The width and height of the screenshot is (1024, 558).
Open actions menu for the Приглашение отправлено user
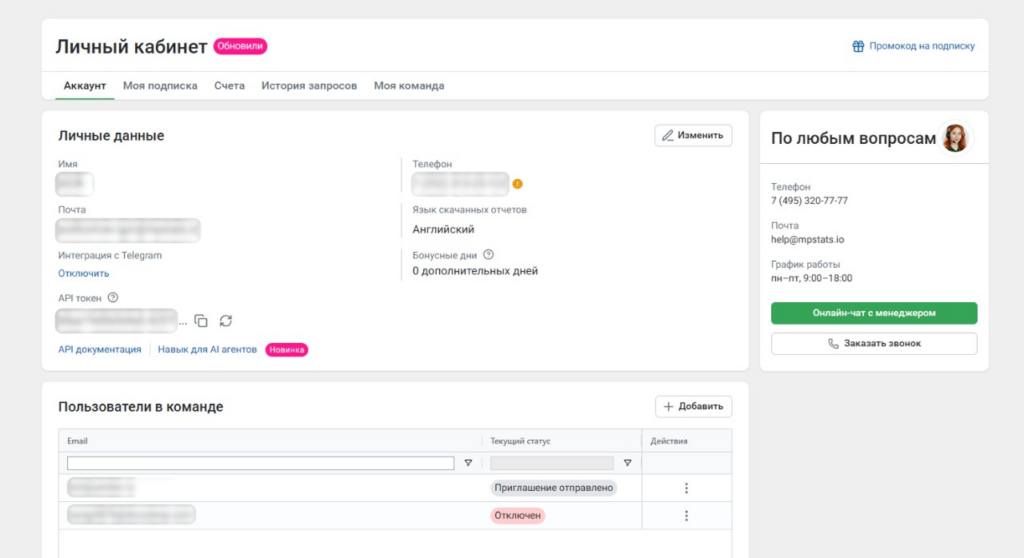click(x=686, y=488)
